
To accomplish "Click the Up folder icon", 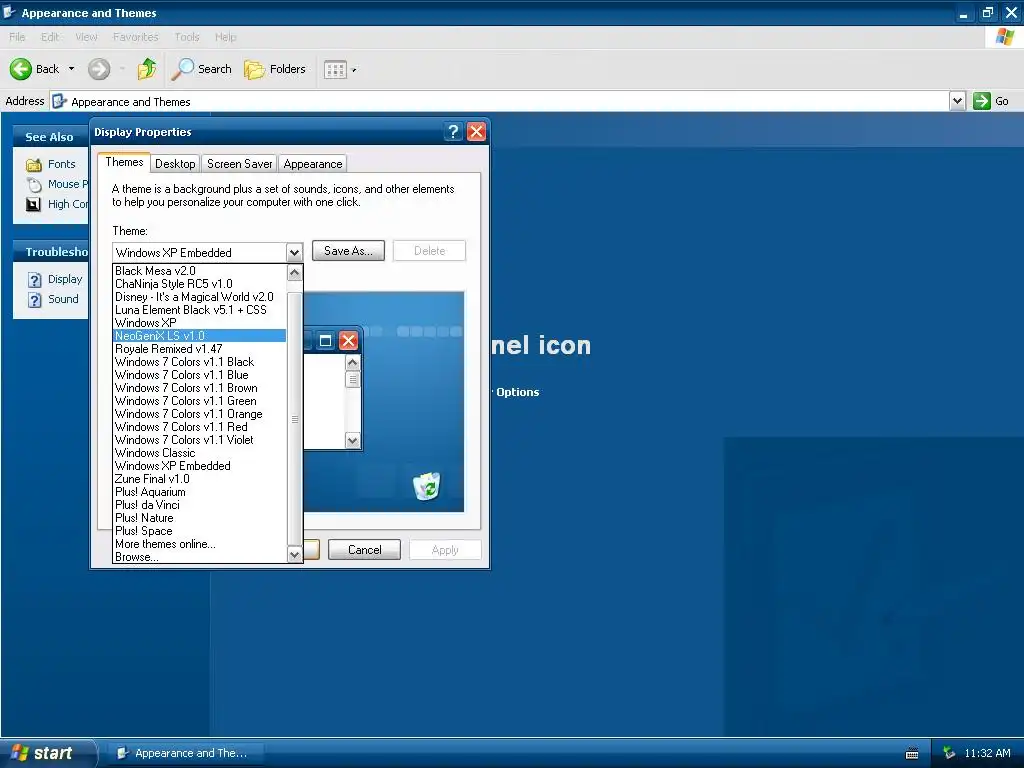I will point(147,69).
